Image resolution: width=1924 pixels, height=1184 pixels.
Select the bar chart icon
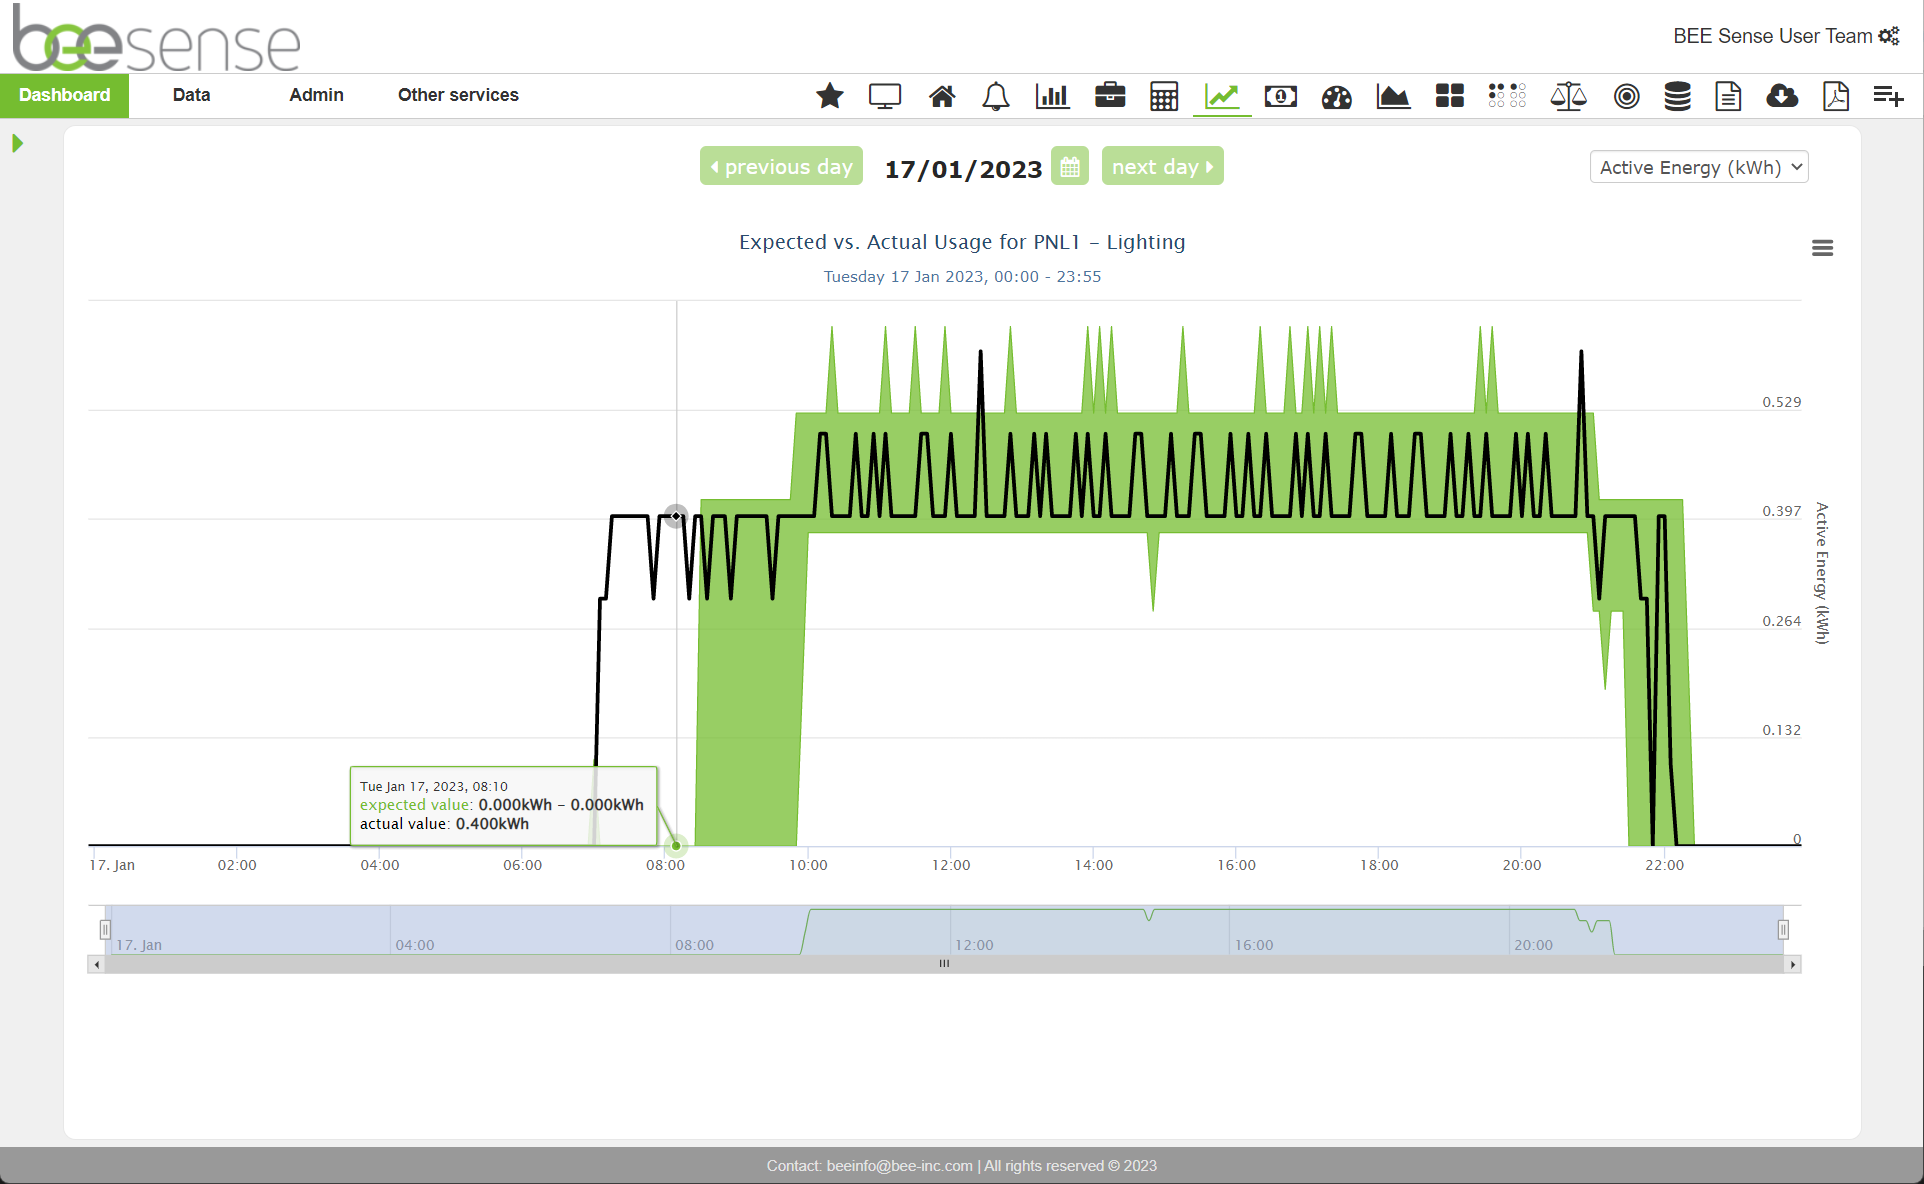coord(1052,96)
